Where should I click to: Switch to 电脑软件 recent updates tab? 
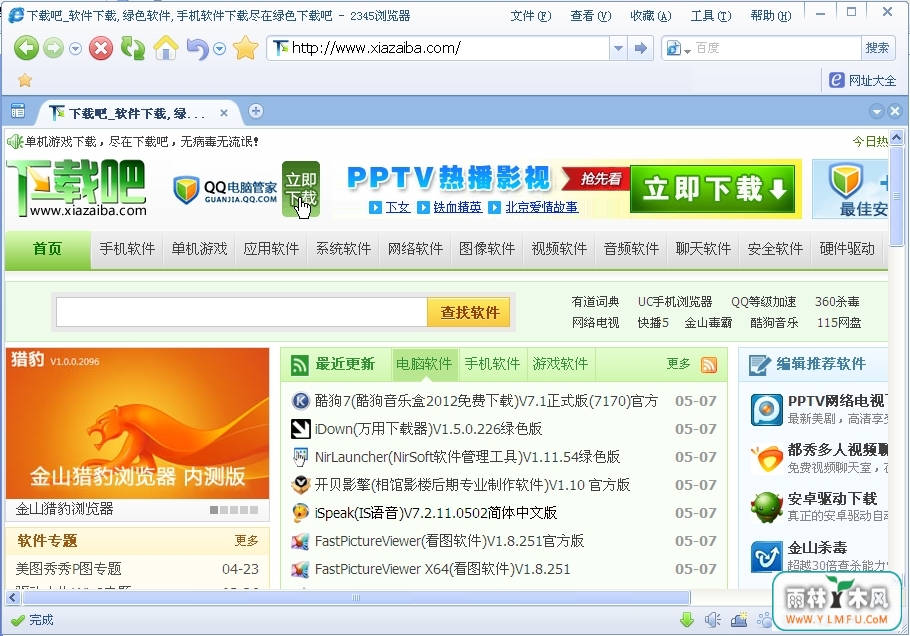tap(424, 364)
